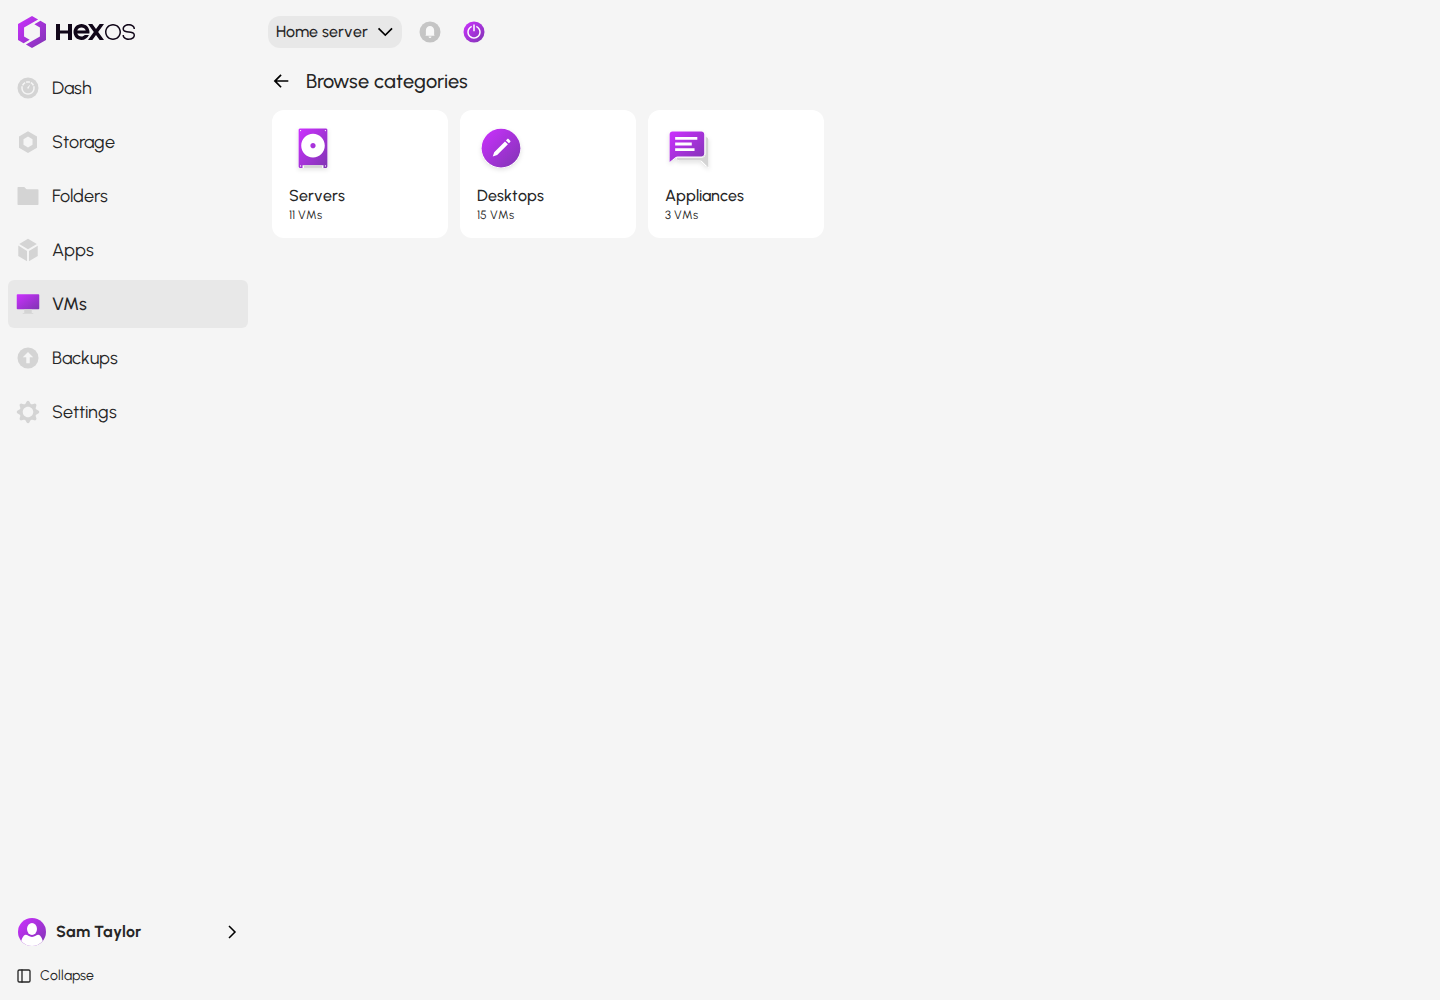Image resolution: width=1440 pixels, height=1000 pixels.
Task: Select the Storage sidebar icon
Action: click(x=28, y=142)
